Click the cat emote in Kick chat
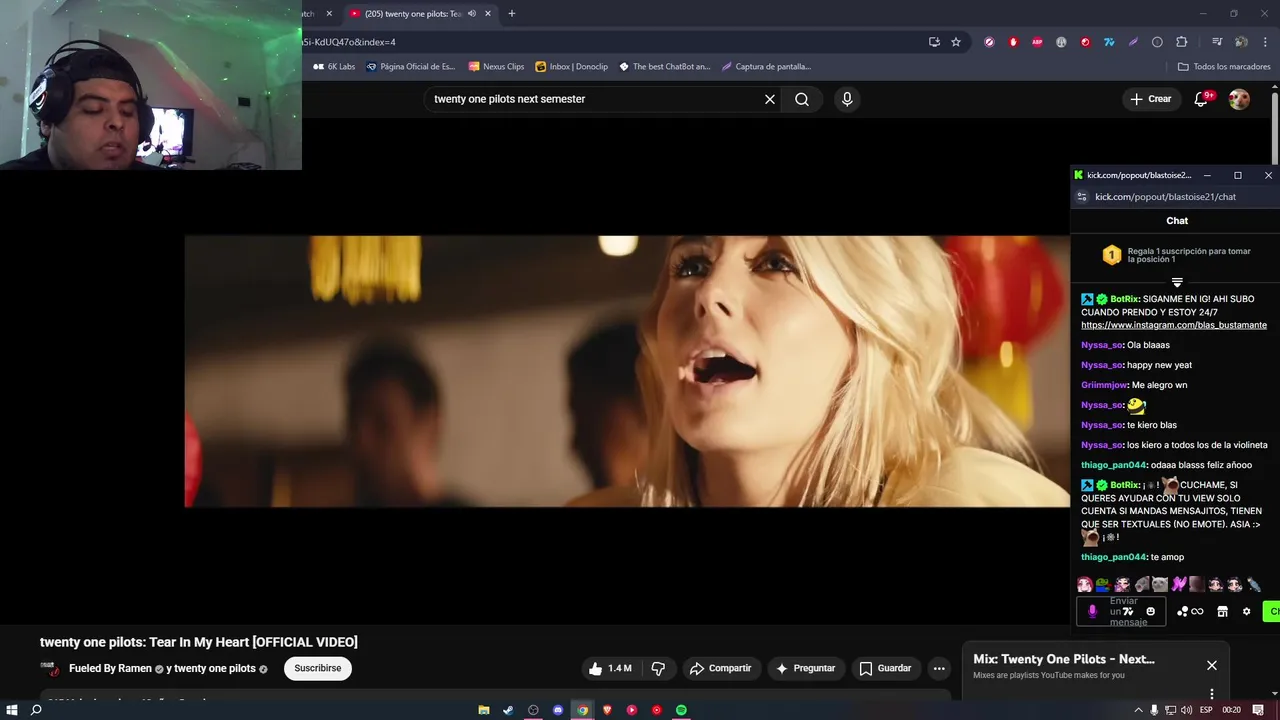This screenshot has height=720, width=1280. pyautogui.click(x=1159, y=584)
